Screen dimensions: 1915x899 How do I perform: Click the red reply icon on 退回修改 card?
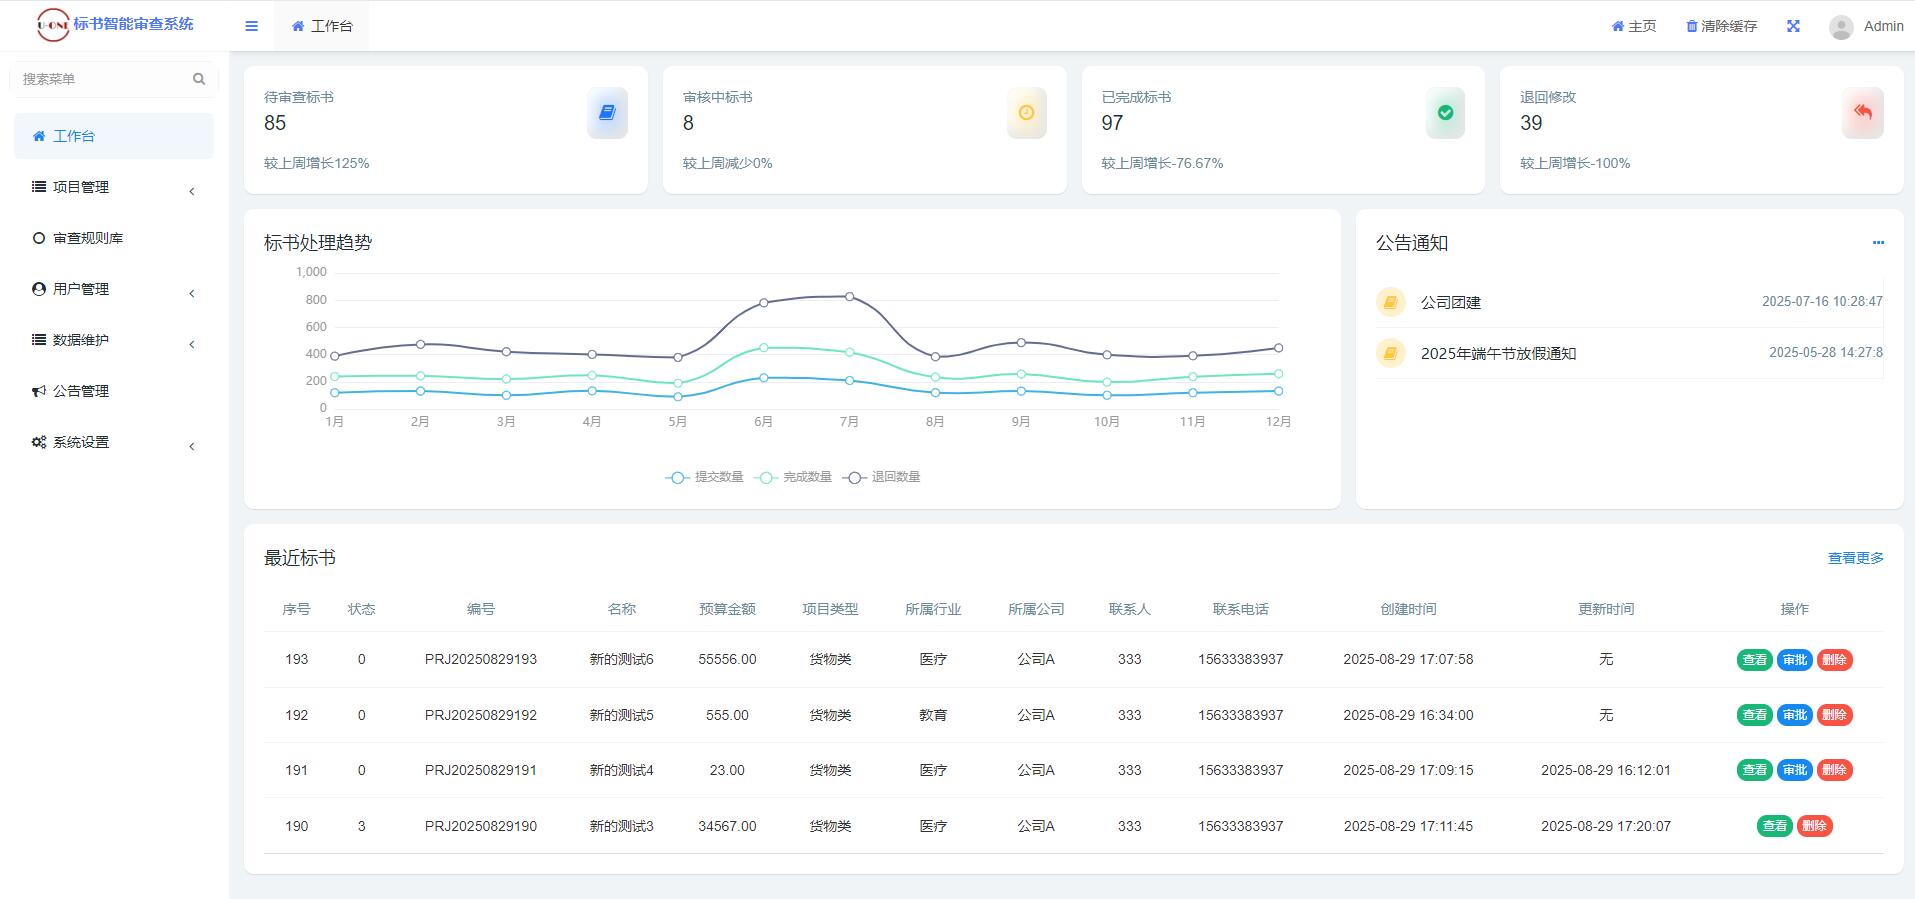click(x=1862, y=113)
